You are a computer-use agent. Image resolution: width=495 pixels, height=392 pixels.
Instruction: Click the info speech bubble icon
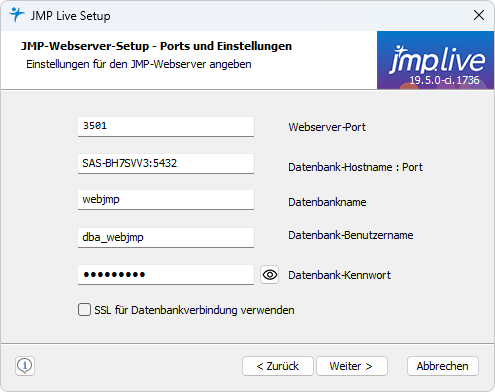click(25, 366)
